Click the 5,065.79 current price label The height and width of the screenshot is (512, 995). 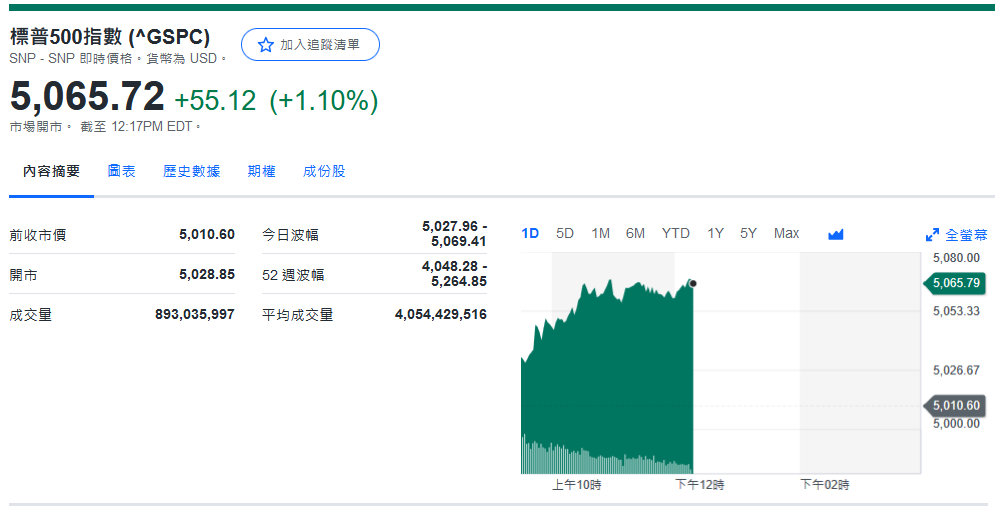point(955,283)
